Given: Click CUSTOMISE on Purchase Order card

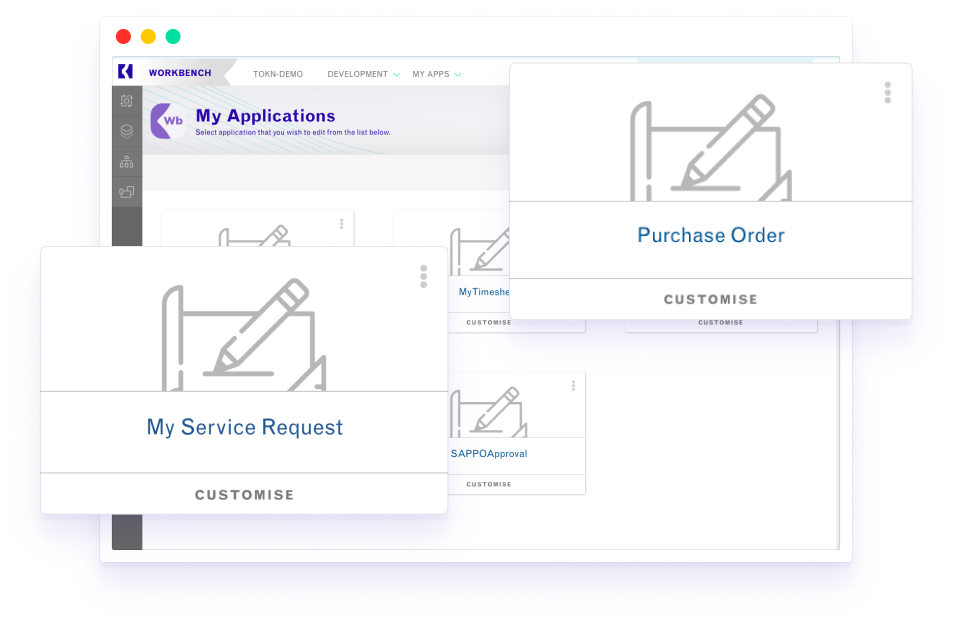Looking at the screenshot, I should [710, 300].
